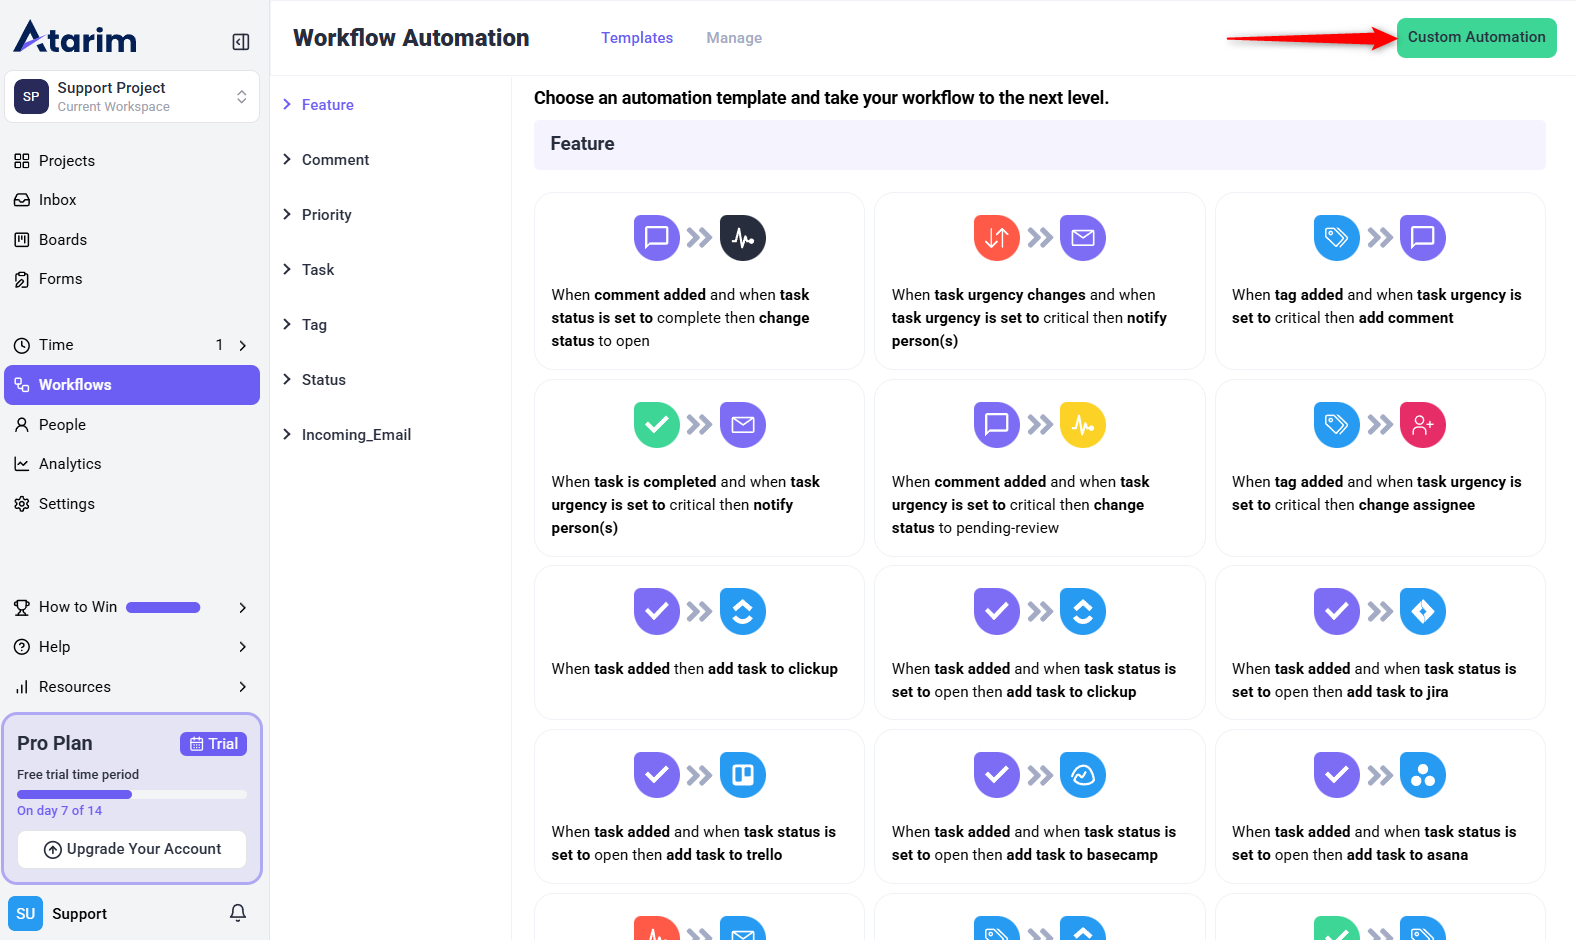Click the Atarim logo
Image resolution: width=1576 pixels, height=940 pixels.
76,38
